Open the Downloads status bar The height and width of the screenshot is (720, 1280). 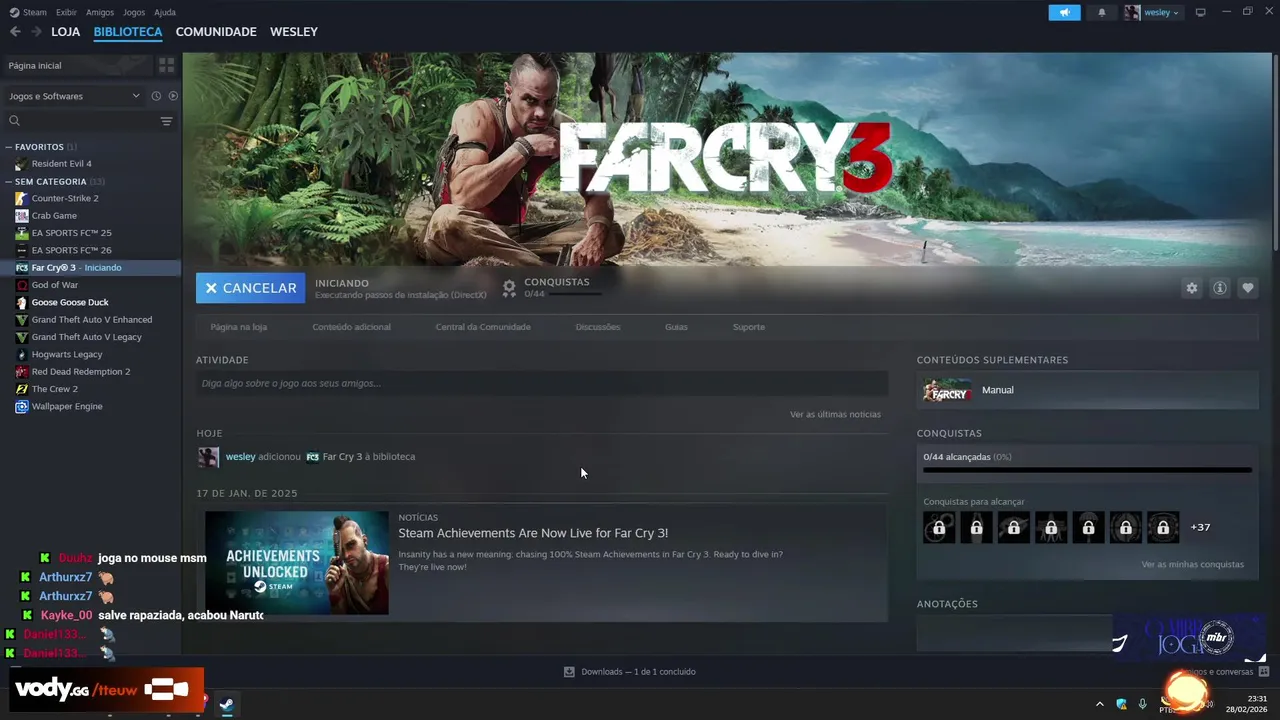(x=630, y=672)
